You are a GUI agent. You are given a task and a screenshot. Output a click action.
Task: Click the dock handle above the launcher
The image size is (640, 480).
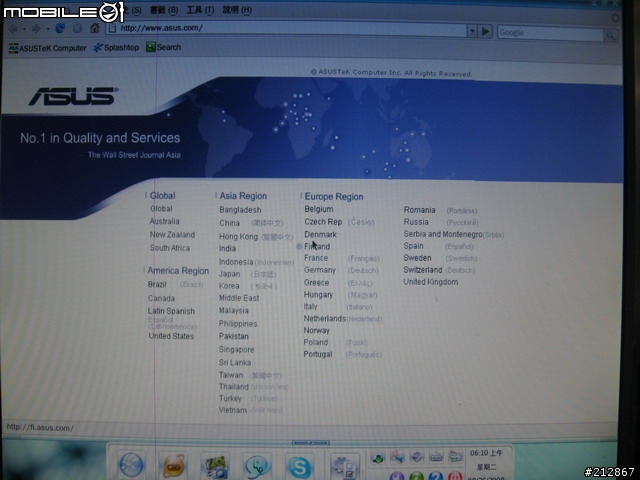(x=311, y=442)
